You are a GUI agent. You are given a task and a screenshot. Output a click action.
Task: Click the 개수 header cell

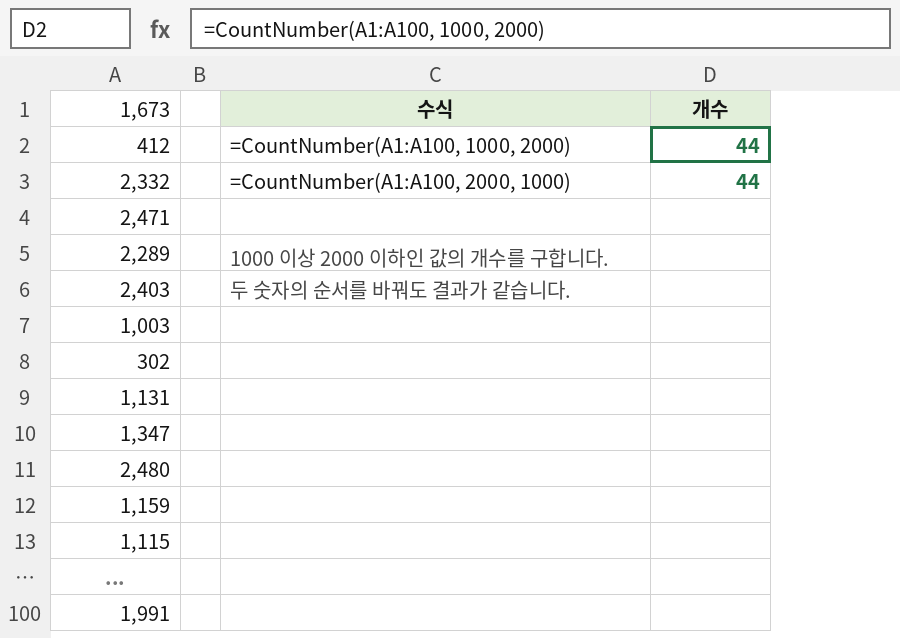[x=710, y=109]
